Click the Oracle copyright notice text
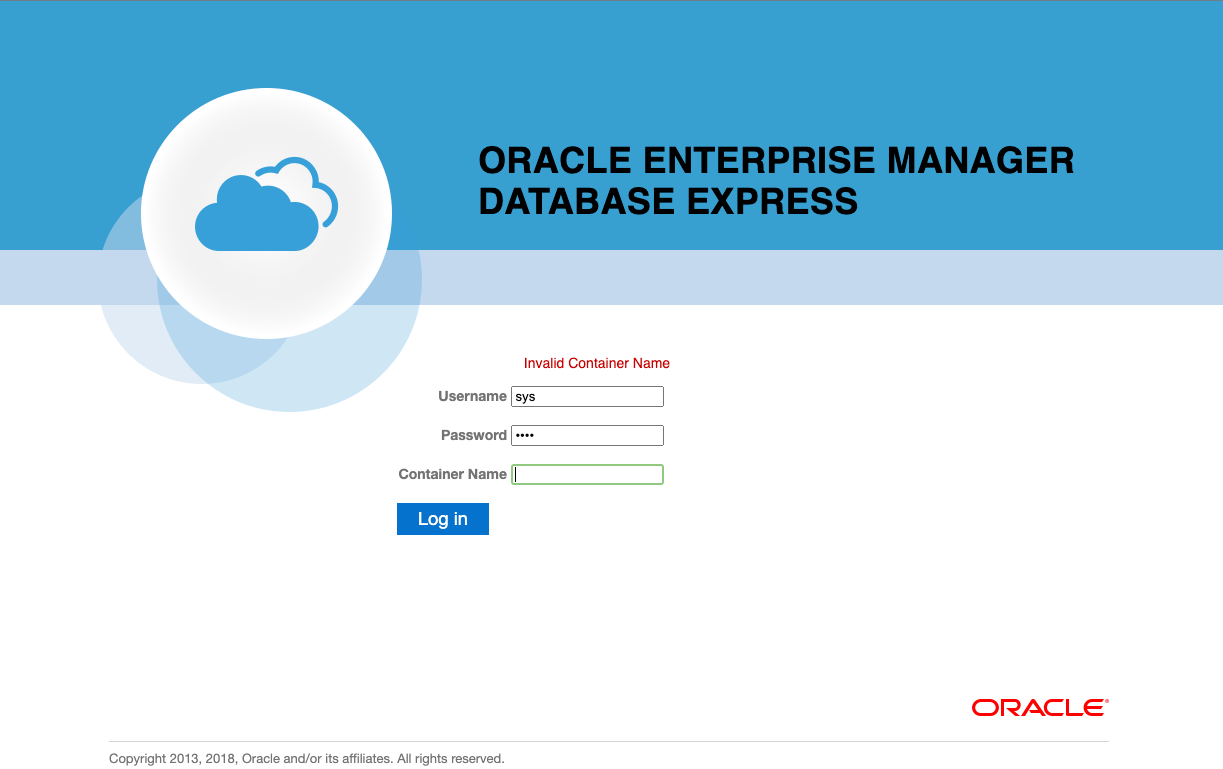 (307, 759)
